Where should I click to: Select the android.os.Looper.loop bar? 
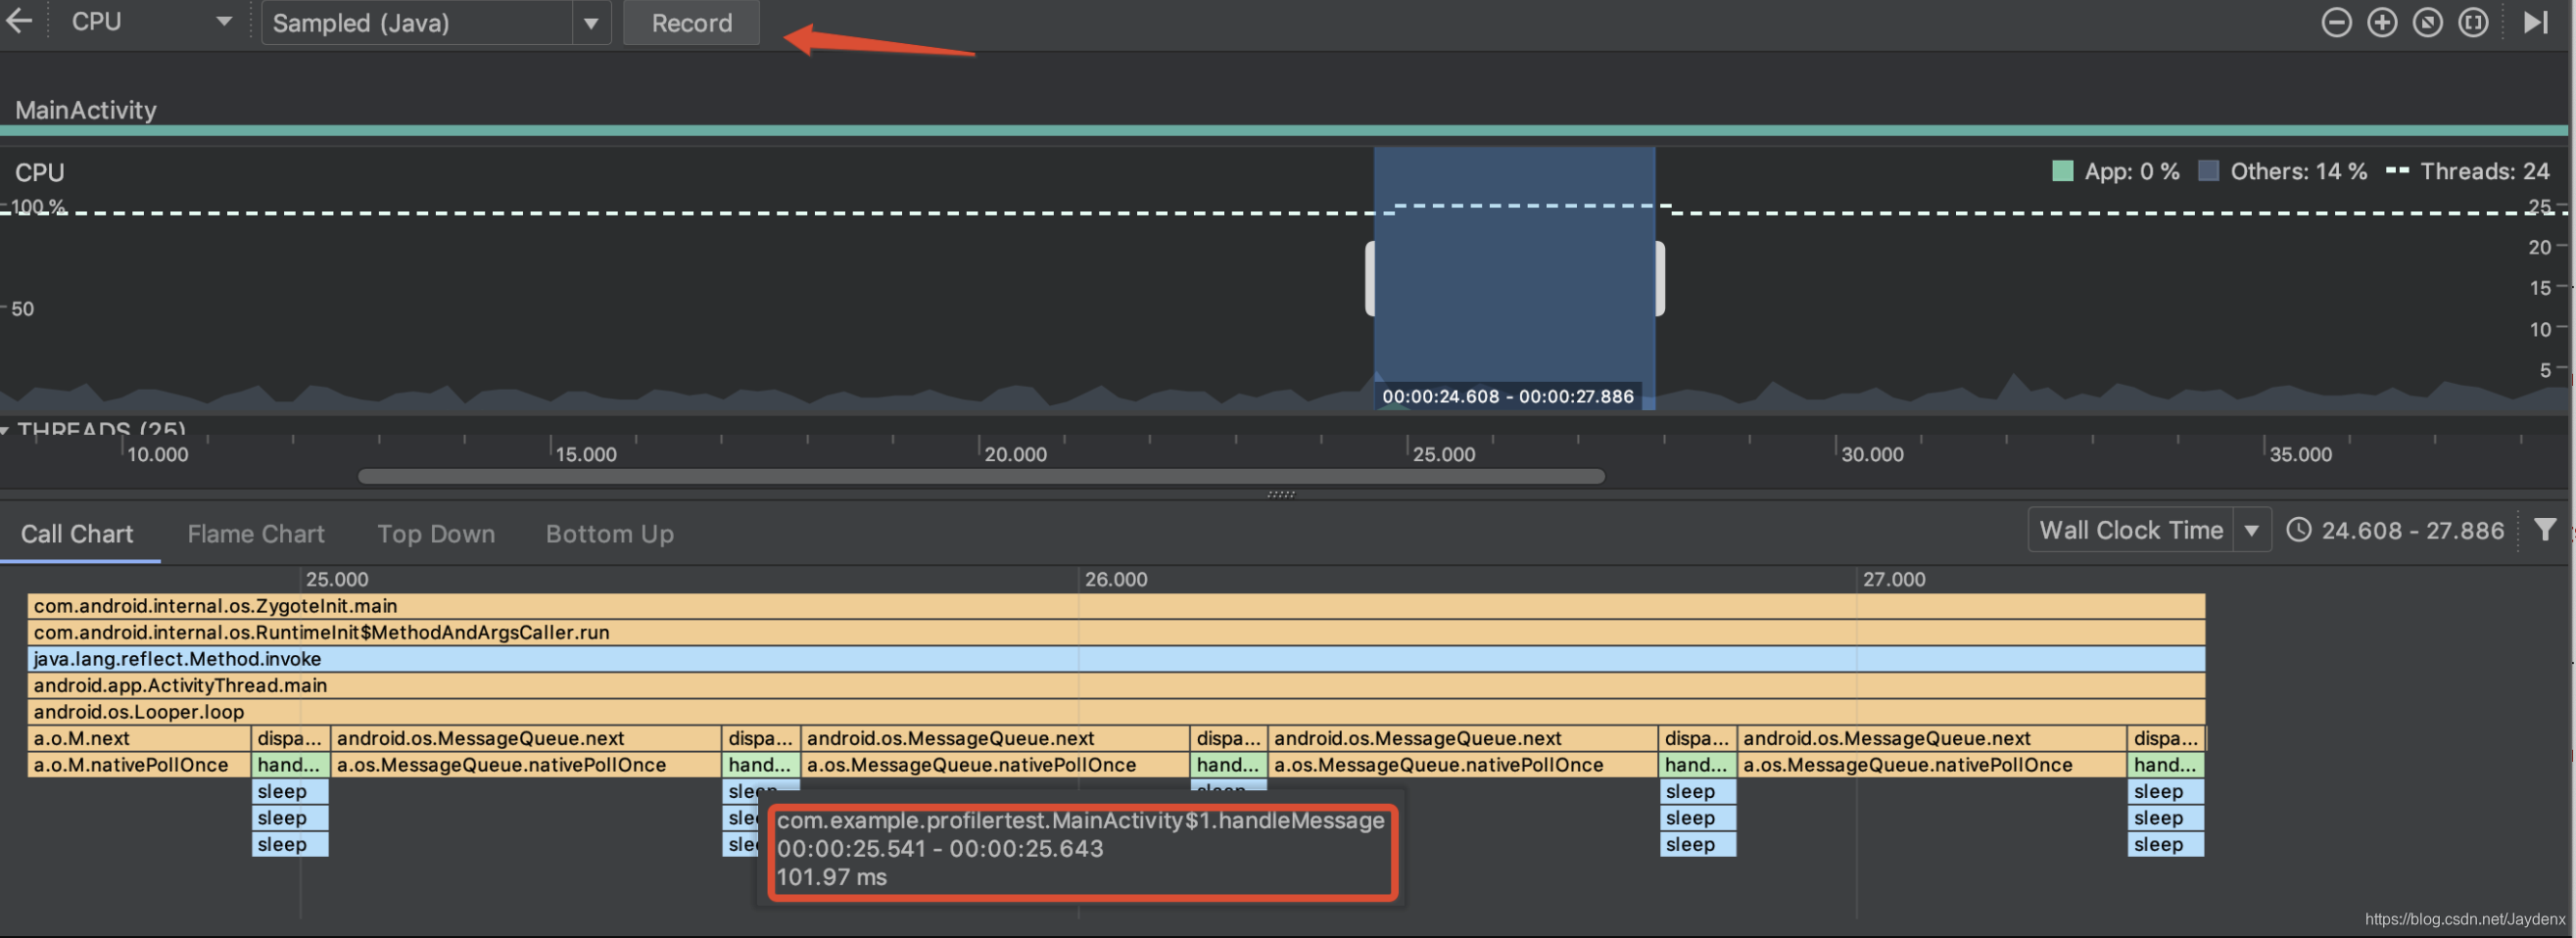[1116, 712]
